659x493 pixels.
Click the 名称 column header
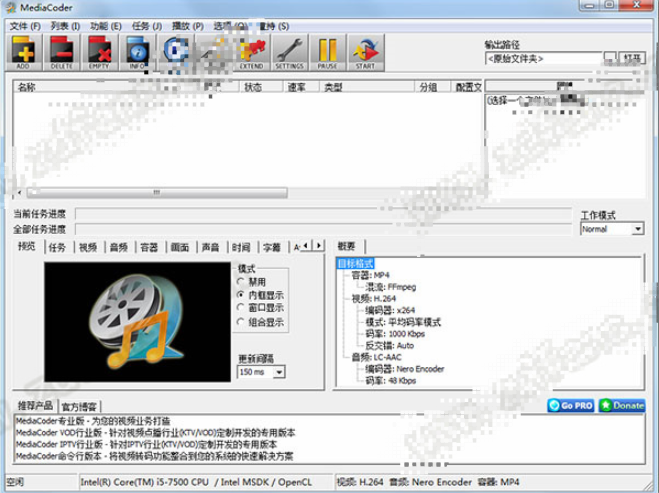26,87
